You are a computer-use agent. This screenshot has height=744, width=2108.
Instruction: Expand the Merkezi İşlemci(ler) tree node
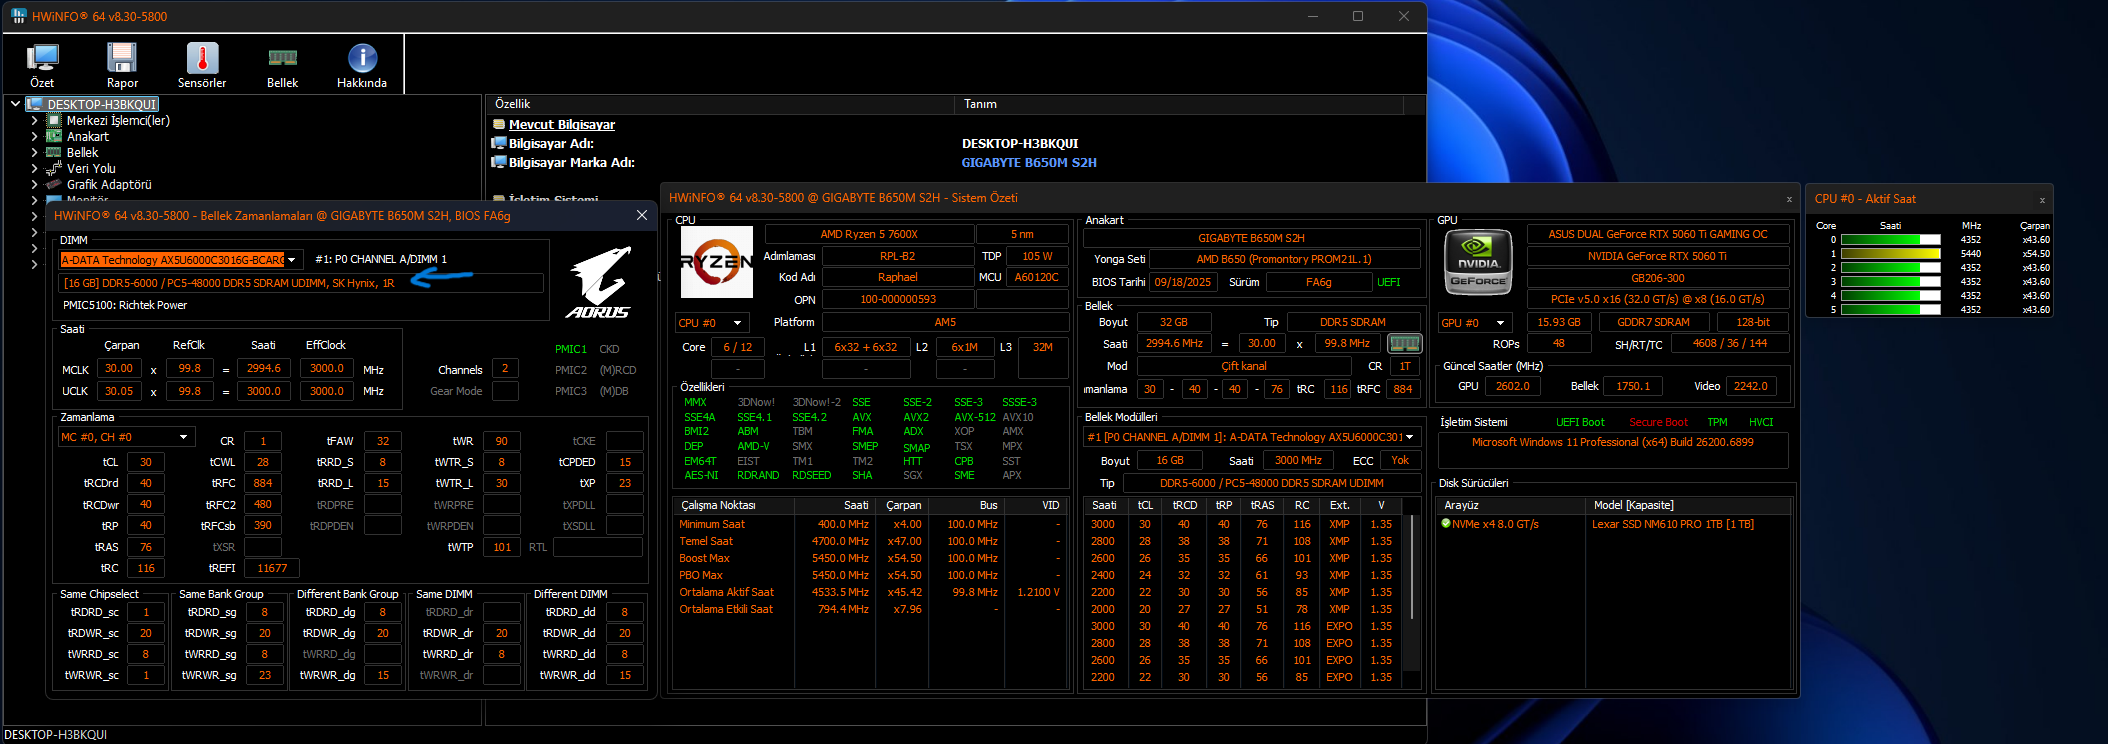pyautogui.click(x=34, y=120)
